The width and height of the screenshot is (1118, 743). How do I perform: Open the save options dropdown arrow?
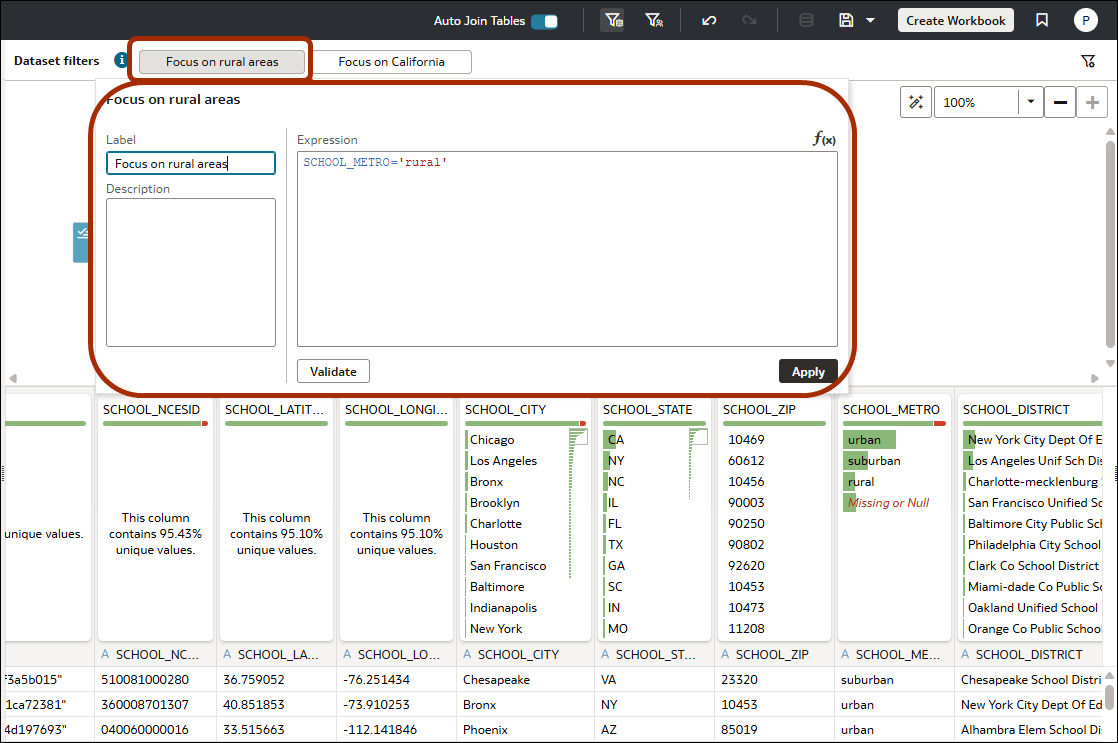coord(871,20)
